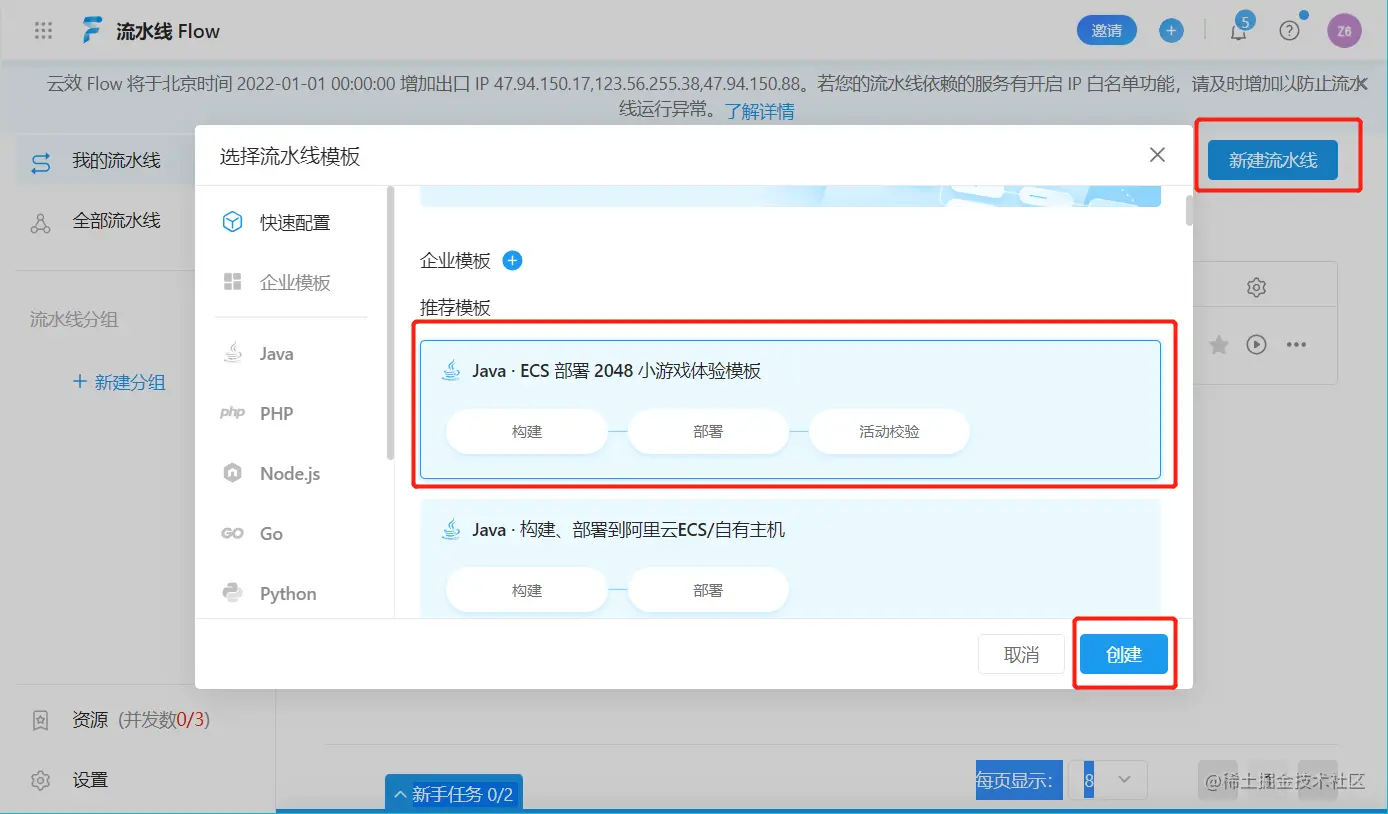
Task: Run pipeline with the play icon
Action: pyautogui.click(x=1257, y=345)
